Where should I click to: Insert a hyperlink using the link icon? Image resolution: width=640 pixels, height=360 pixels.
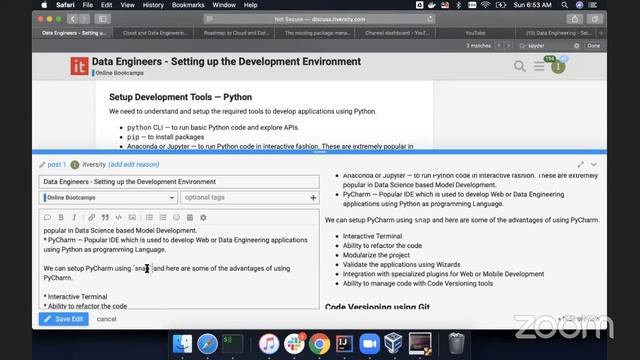tap(91, 218)
